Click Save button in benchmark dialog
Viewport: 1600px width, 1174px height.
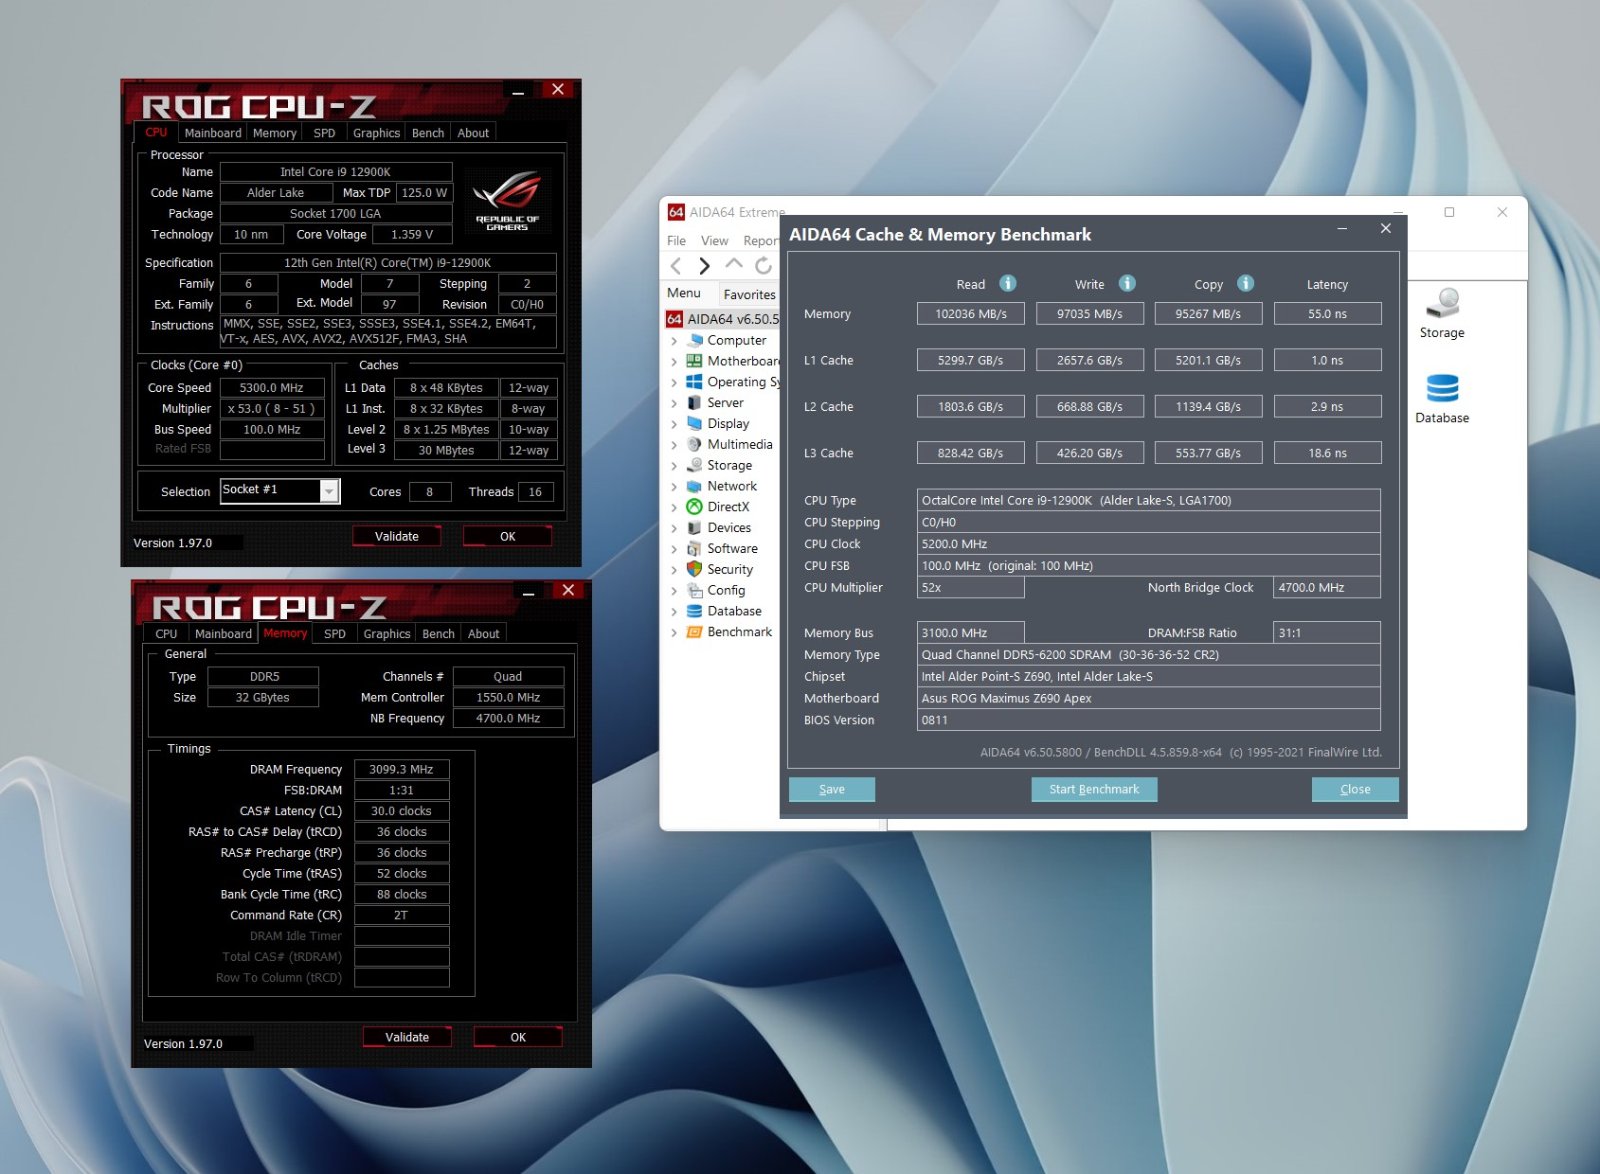[x=832, y=789]
